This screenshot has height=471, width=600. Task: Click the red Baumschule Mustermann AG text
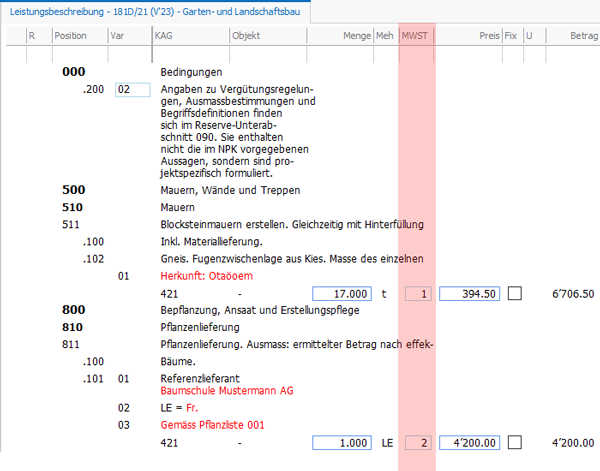tap(227, 391)
